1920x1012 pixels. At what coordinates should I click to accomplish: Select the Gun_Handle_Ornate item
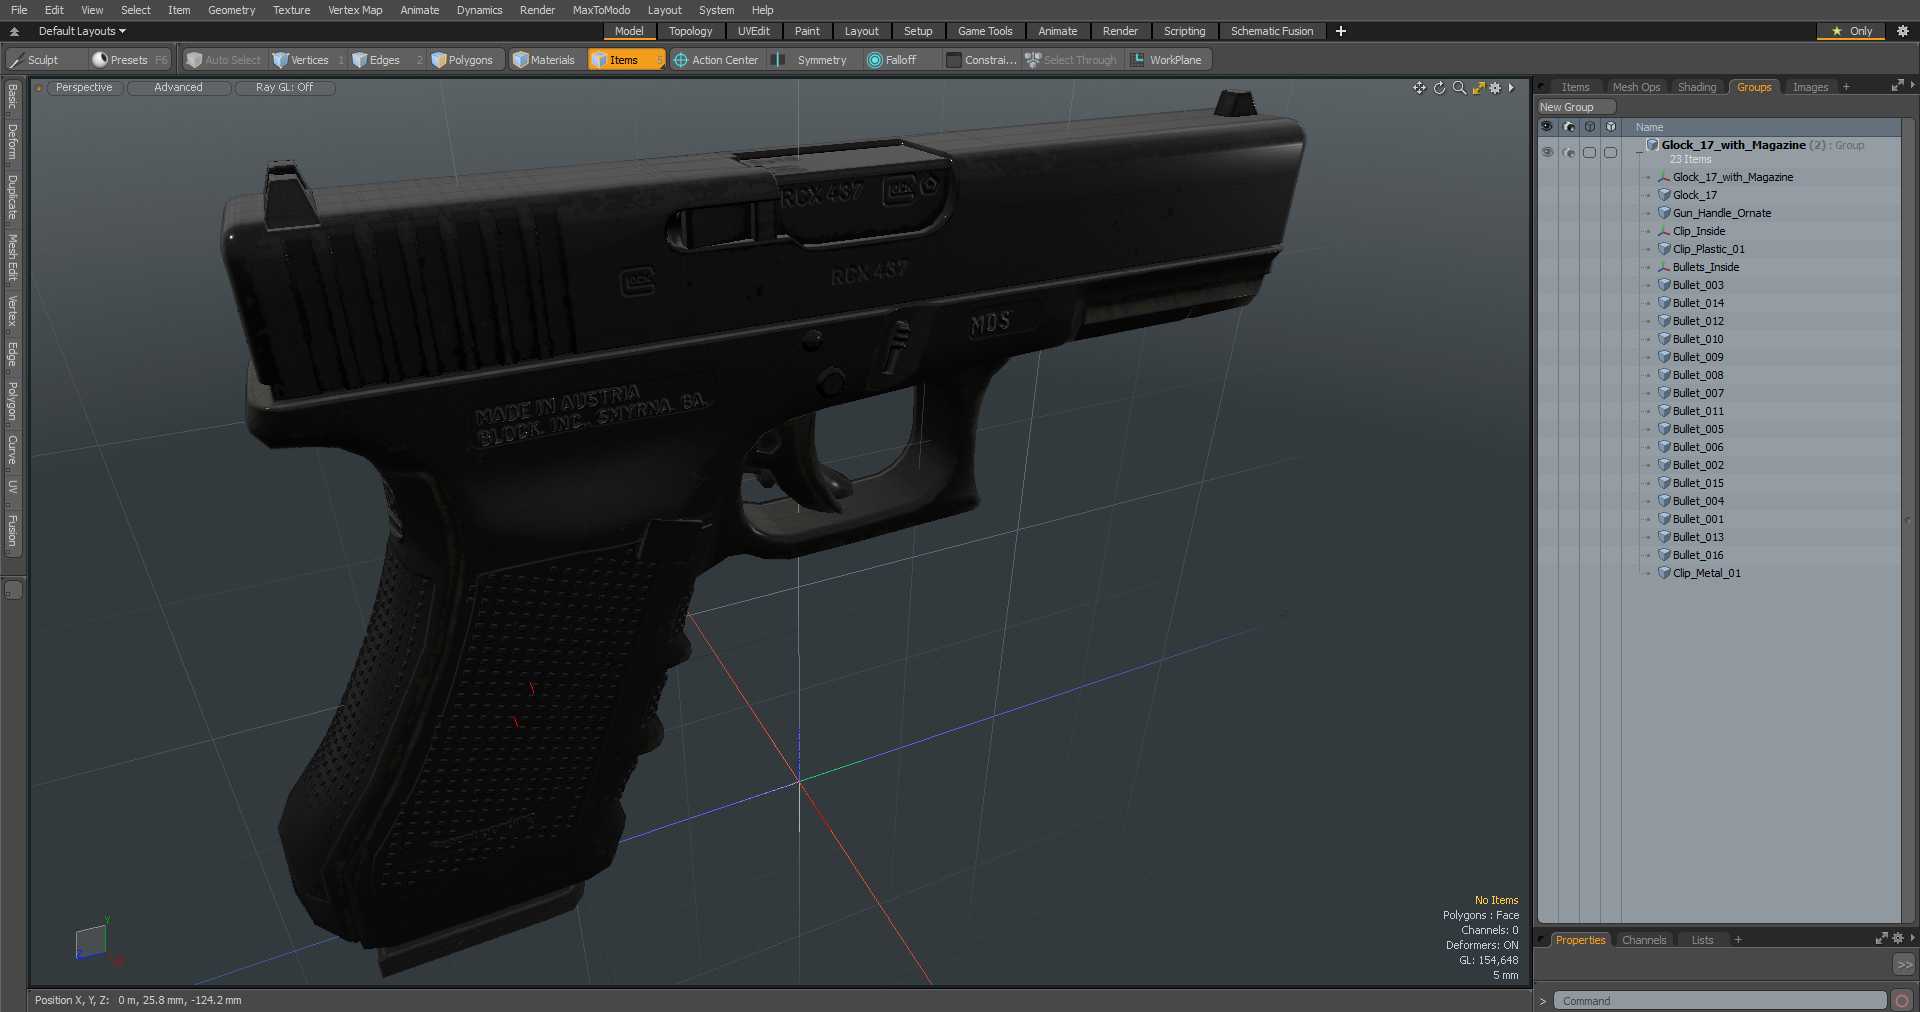(1721, 213)
